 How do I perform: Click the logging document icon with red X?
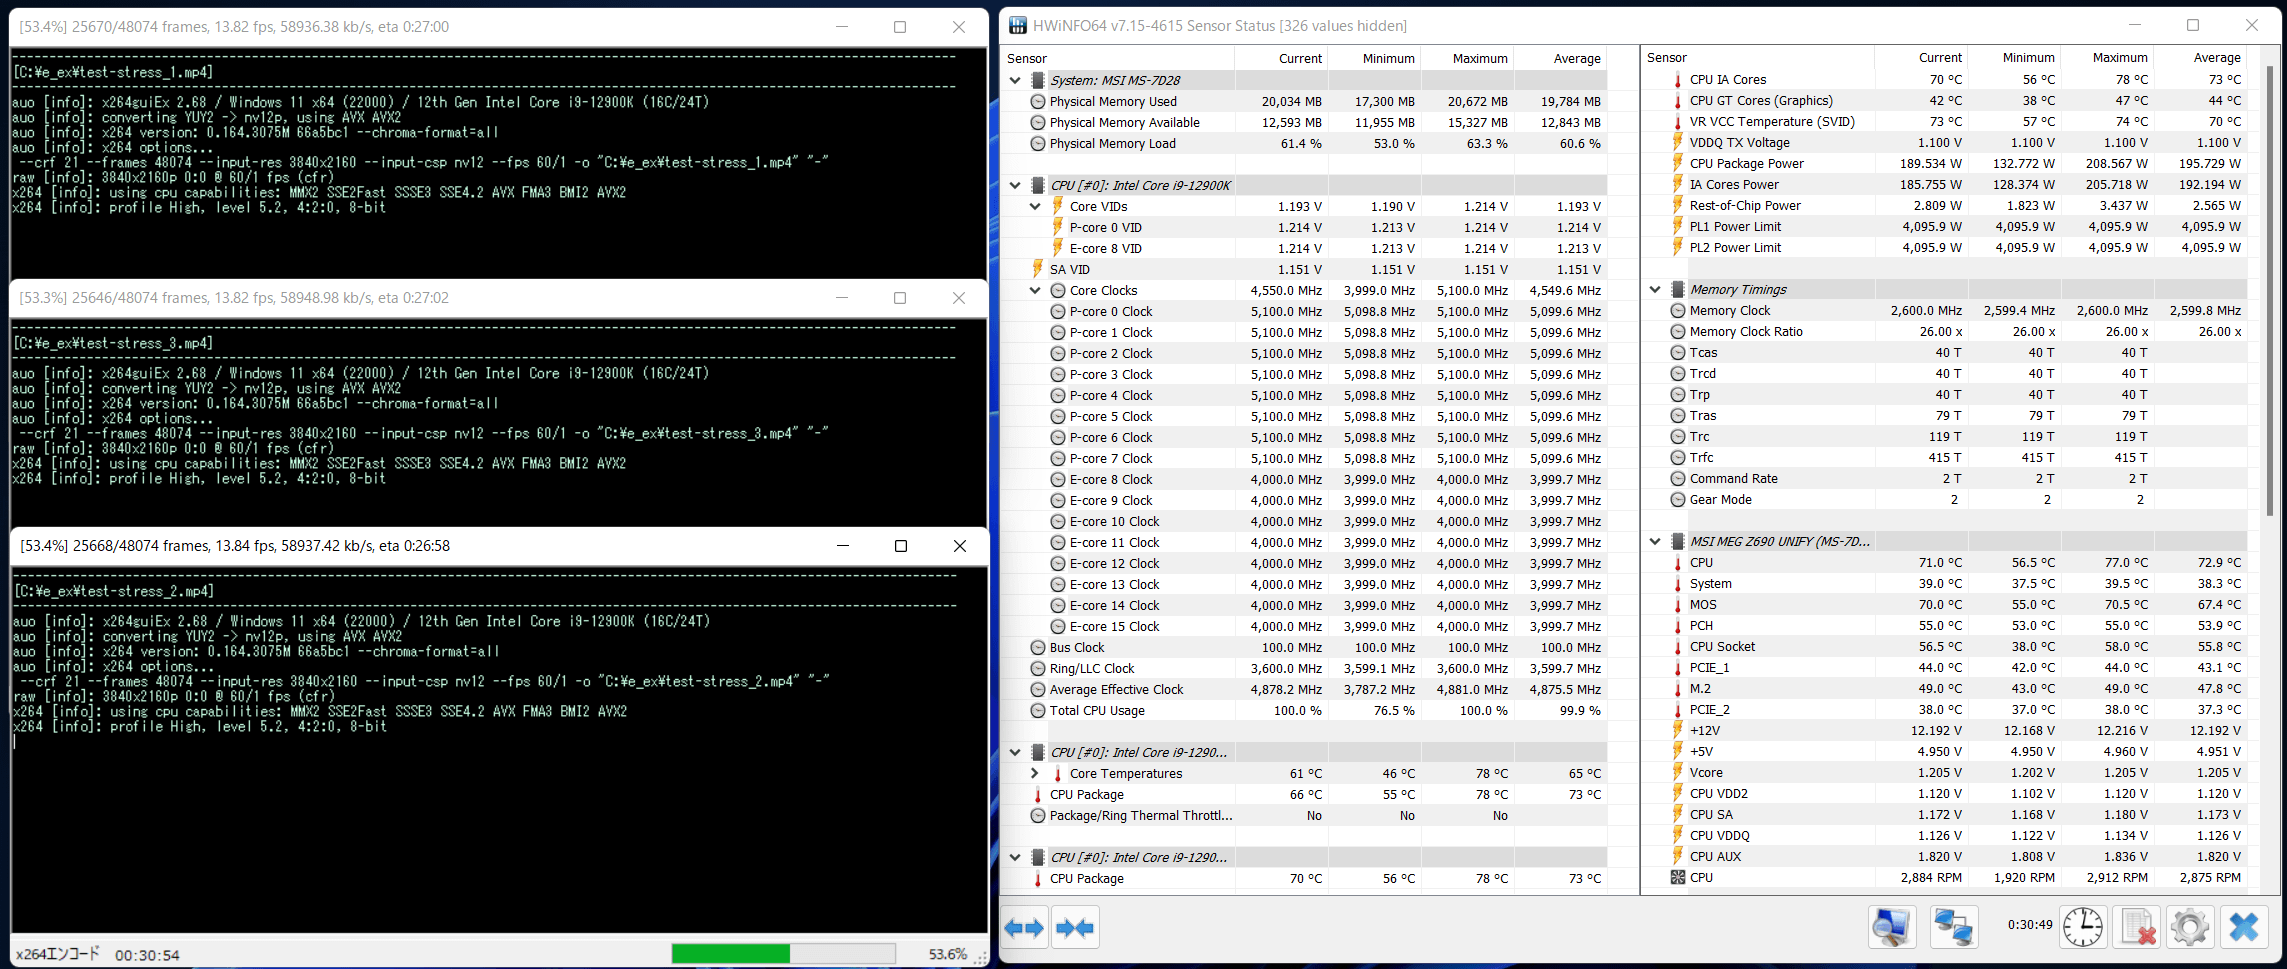[x=2137, y=927]
